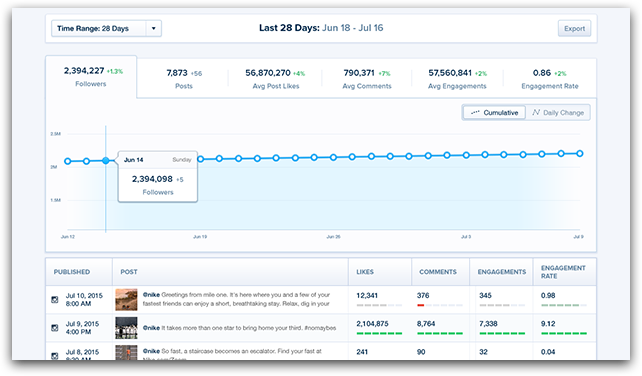The width and height of the screenshot is (642, 376).
Task: Show the Engagement Rate tab
Action: pos(549,79)
